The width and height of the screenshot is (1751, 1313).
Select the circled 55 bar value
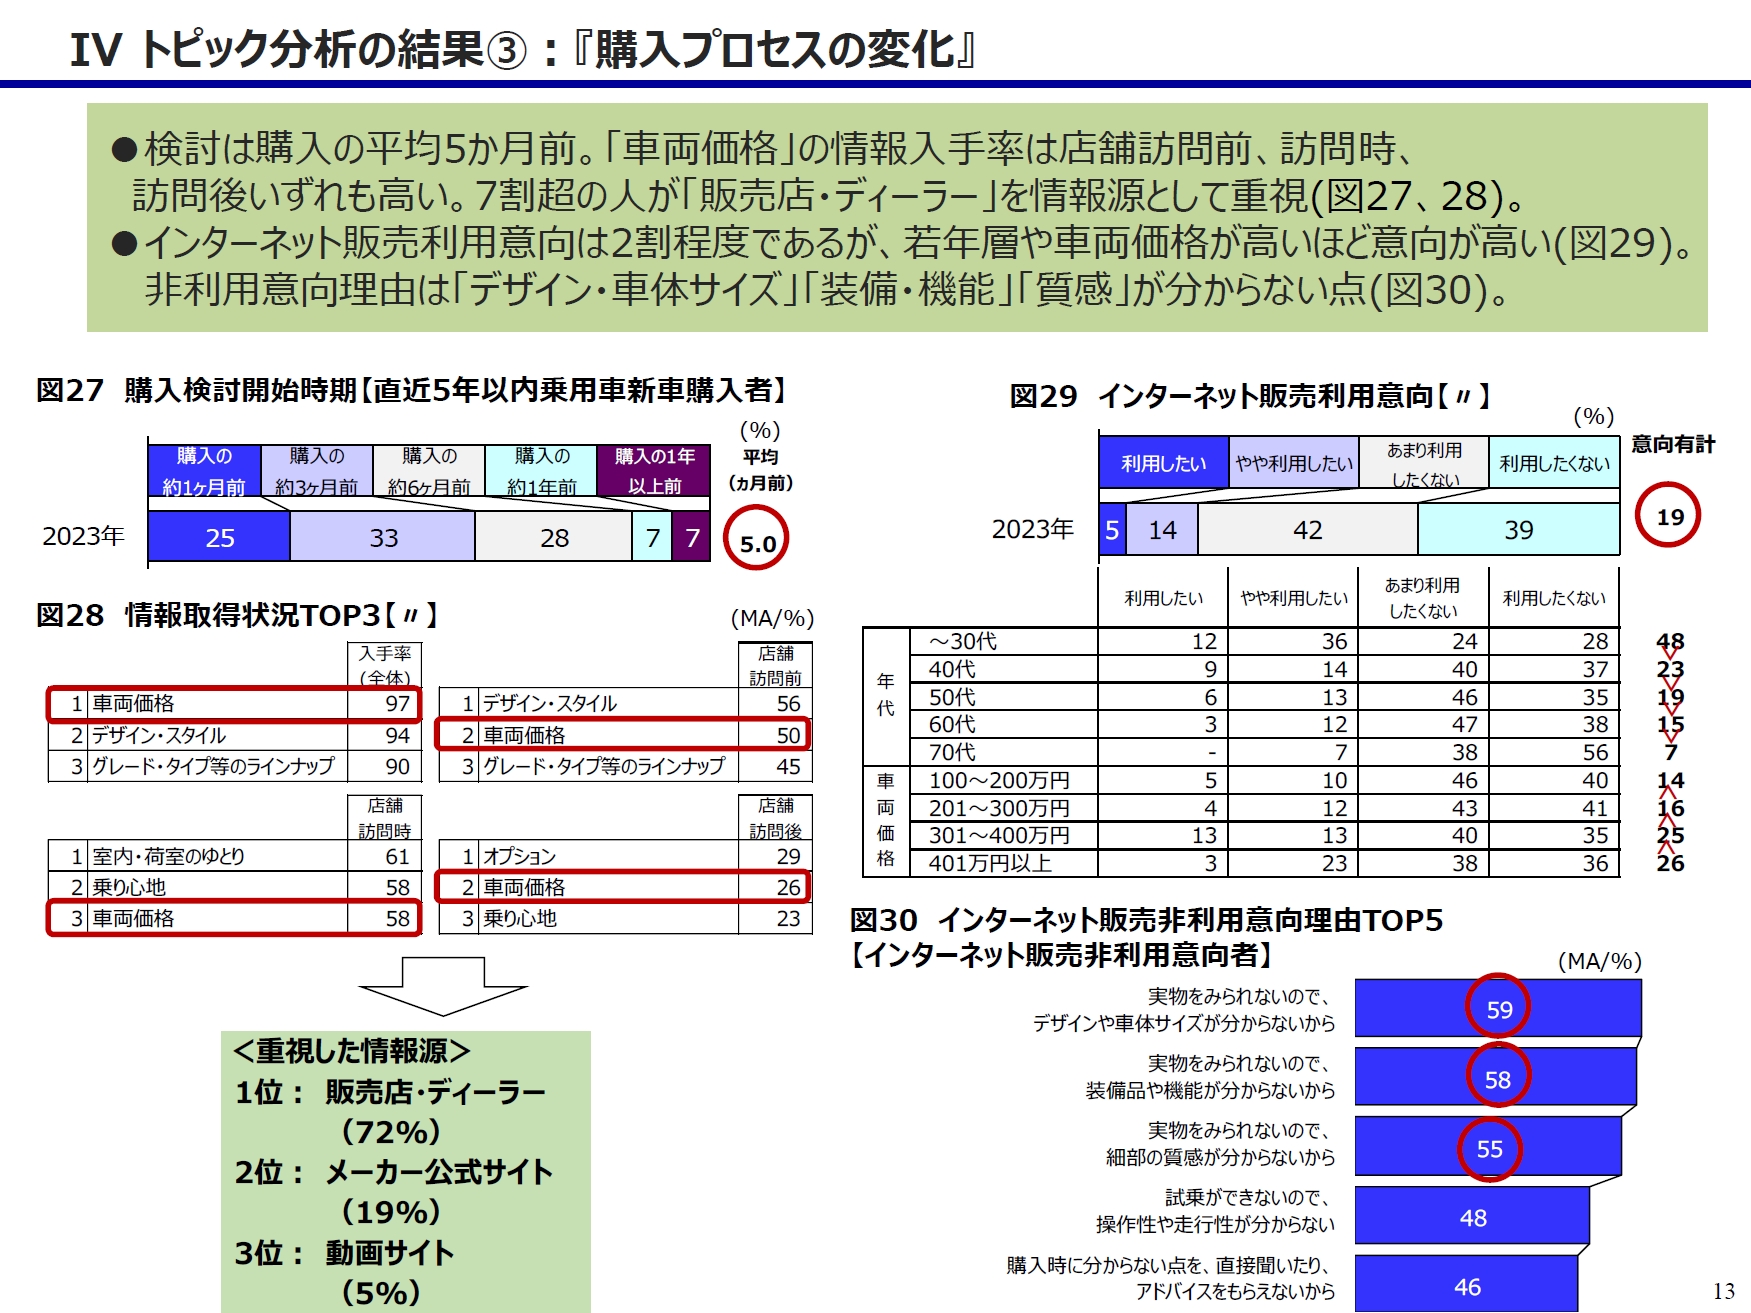click(x=1491, y=1150)
